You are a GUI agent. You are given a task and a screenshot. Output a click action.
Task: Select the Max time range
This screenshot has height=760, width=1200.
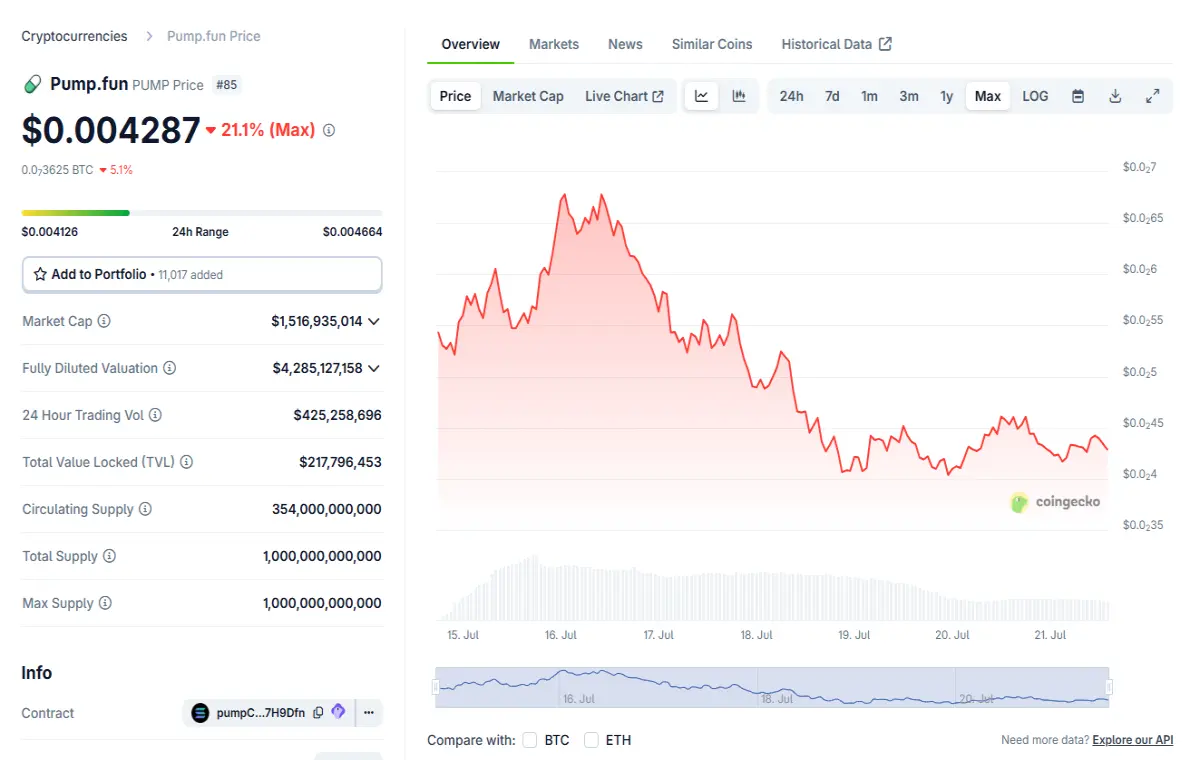coord(988,96)
